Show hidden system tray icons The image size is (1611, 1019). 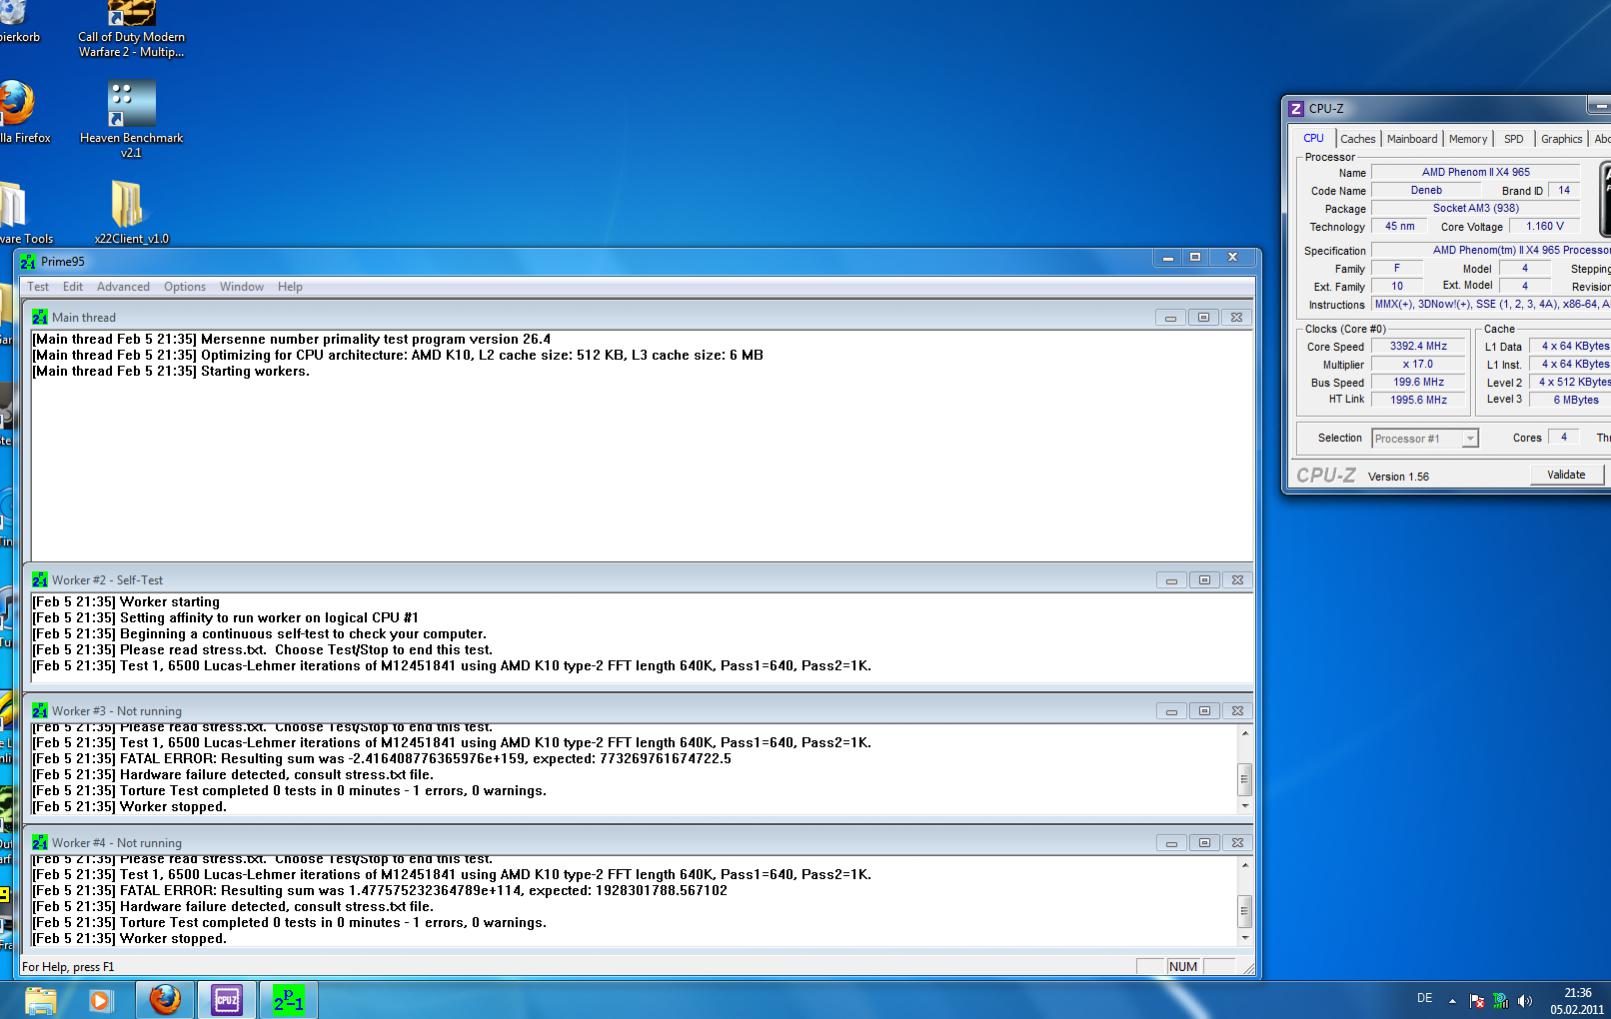point(1452,1000)
